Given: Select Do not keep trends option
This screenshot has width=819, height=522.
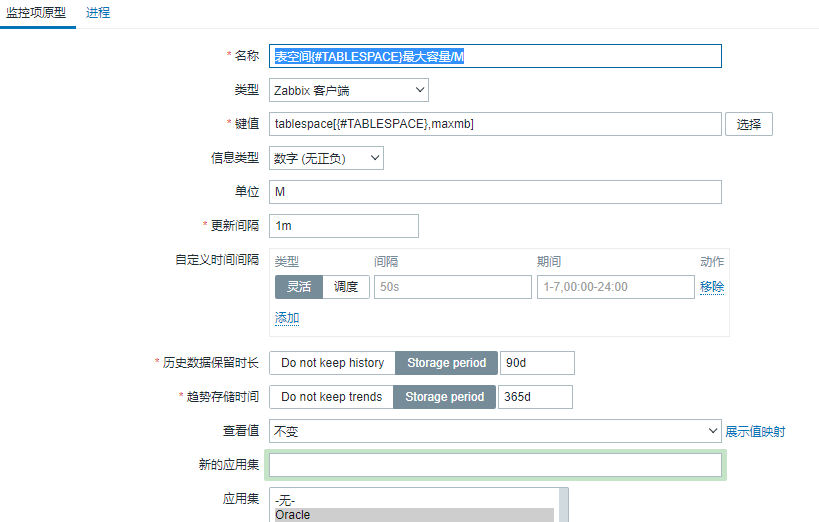Looking at the screenshot, I should pyautogui.click(x=331, y=397).
